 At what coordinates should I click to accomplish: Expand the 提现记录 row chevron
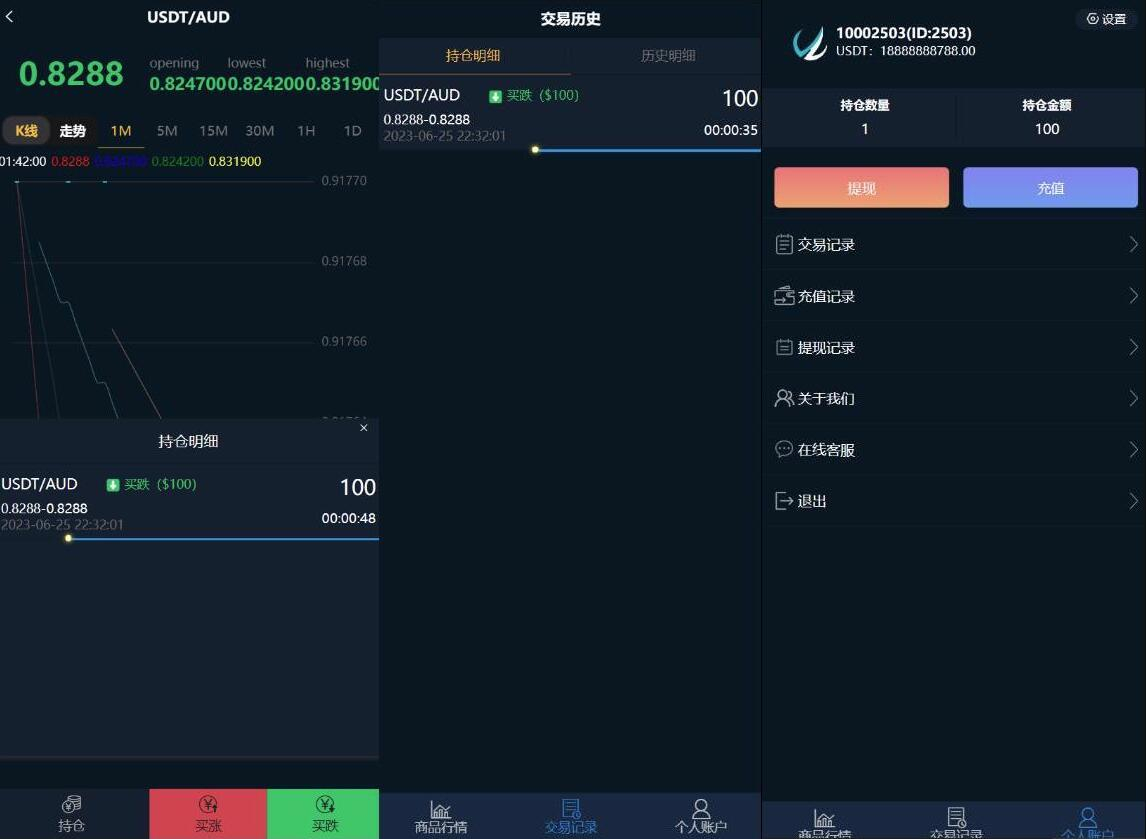coord(1133,347)
